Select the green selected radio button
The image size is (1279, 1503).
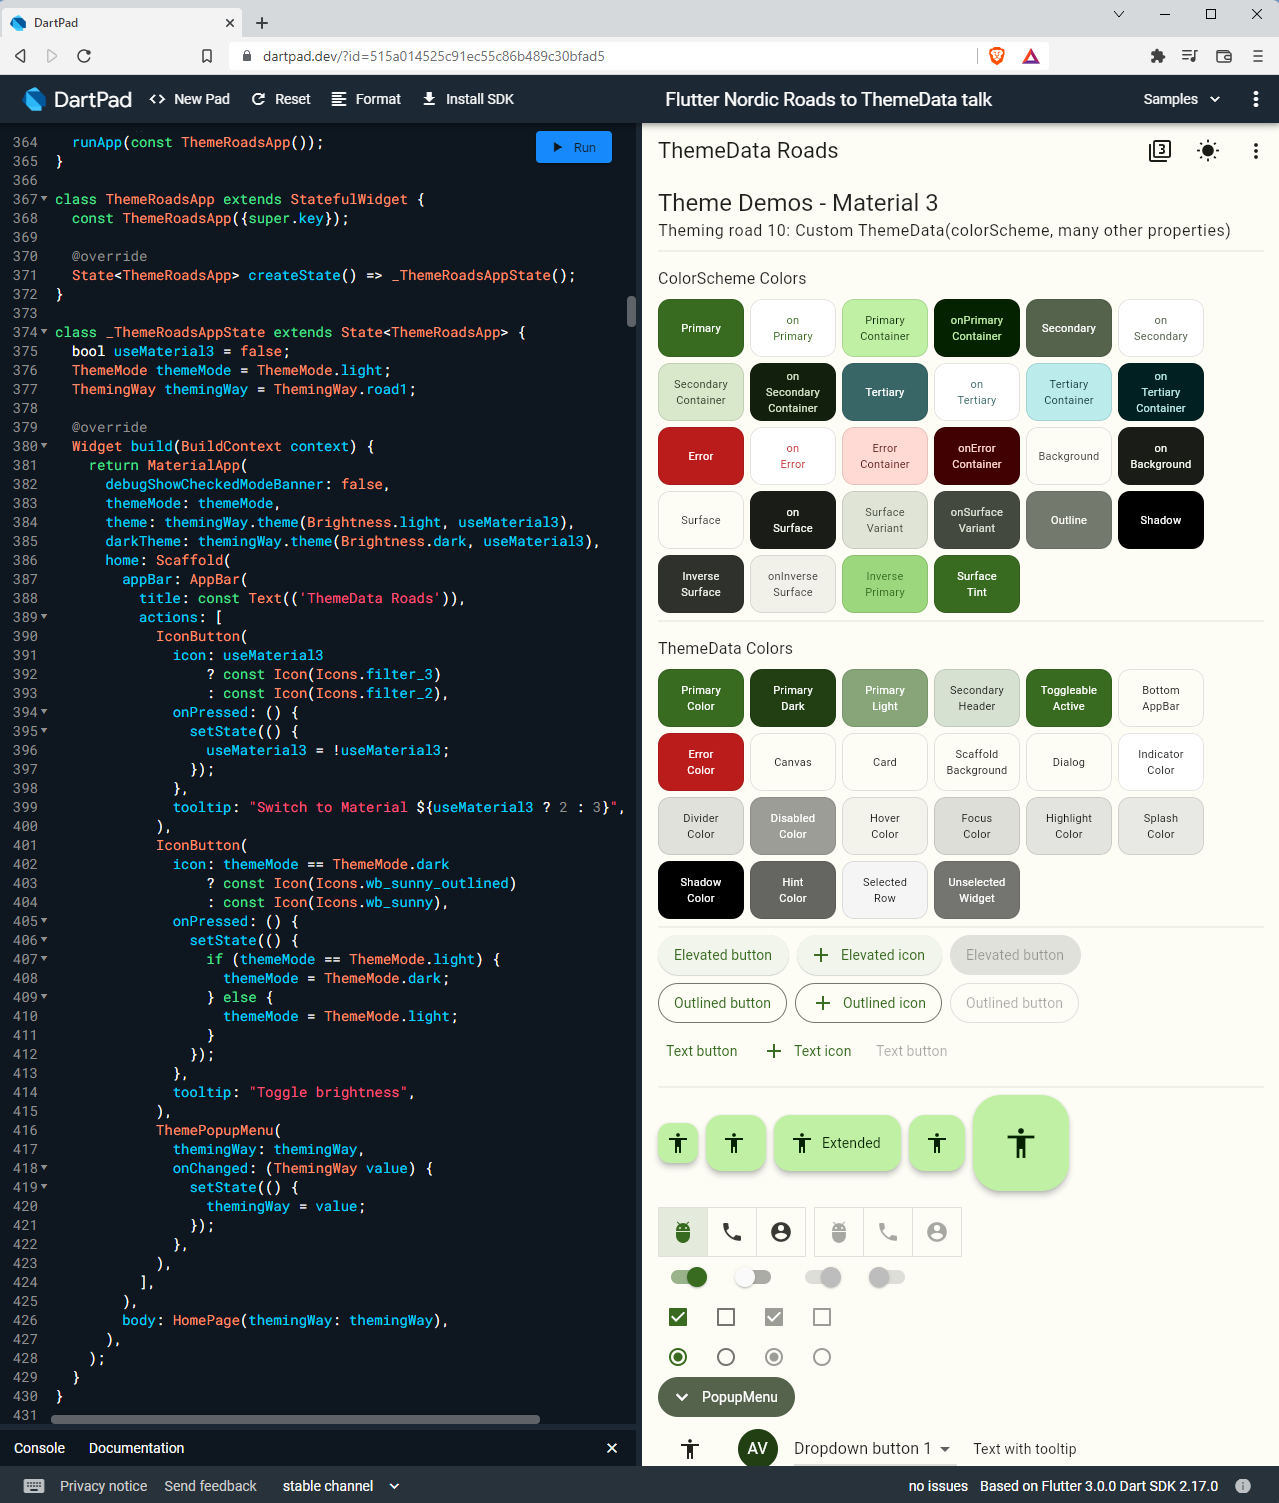click(x=678, y=1357)
